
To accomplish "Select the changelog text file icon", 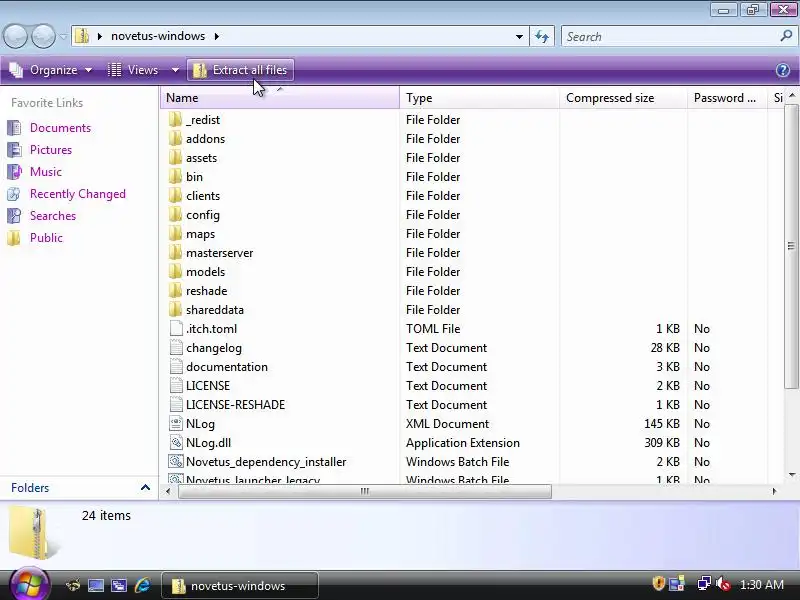I will [176, 347].
